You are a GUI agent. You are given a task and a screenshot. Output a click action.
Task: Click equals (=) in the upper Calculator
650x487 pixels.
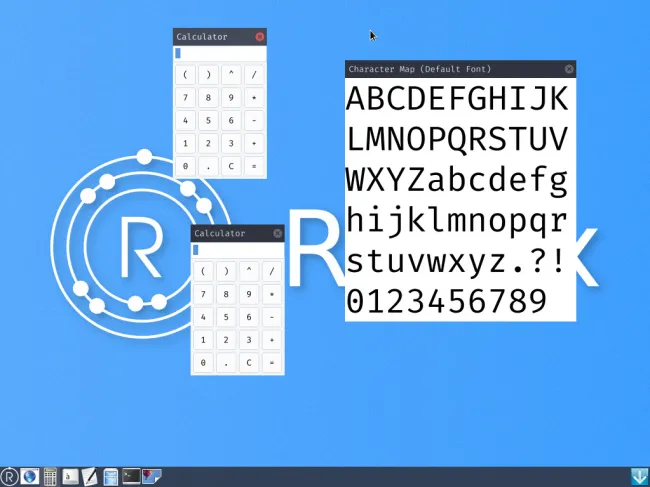[x=254, y=166]
